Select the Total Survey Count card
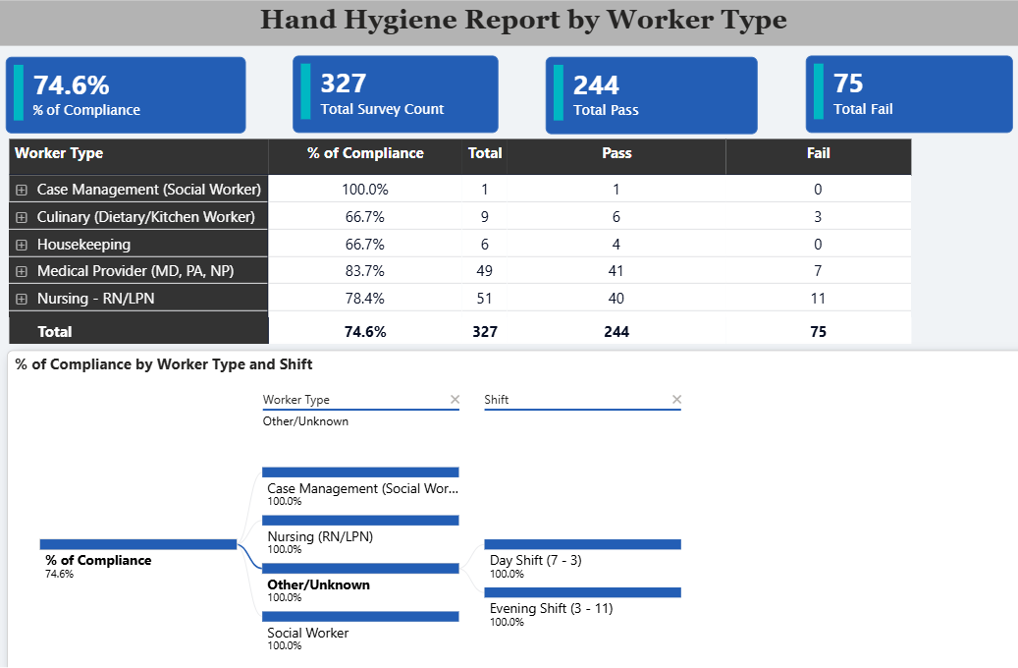 click(x=395, y=94)
